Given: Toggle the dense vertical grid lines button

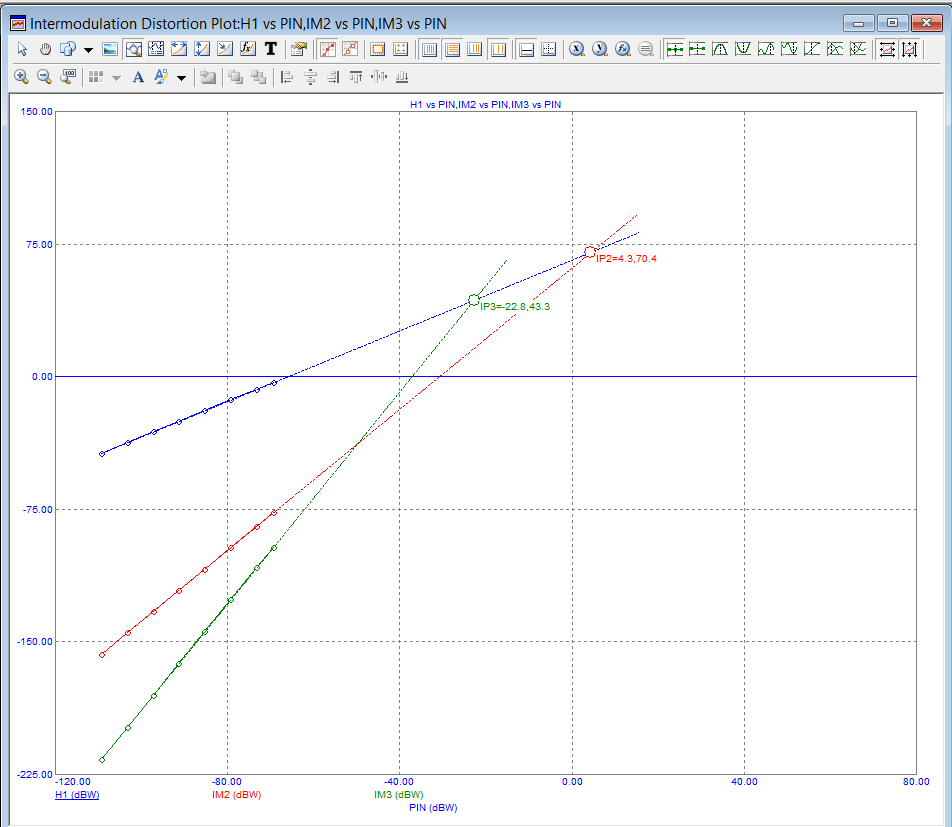Looking at the screenshot, I should point(429,49).
